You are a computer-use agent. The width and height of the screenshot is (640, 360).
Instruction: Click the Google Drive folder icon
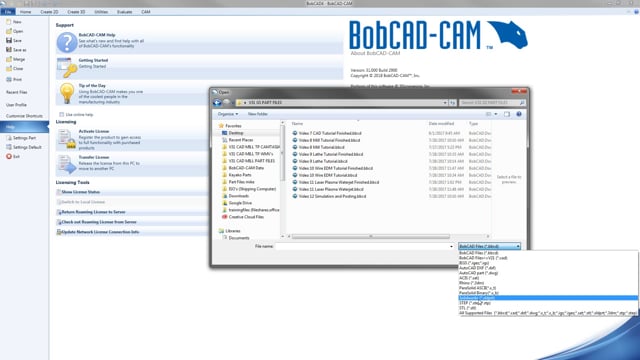coord(224,203)
